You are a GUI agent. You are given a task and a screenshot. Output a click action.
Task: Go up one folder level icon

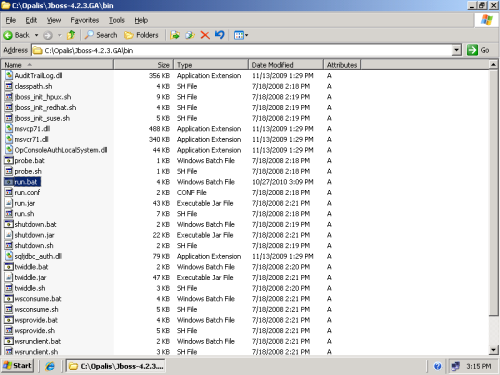[71, 35]
